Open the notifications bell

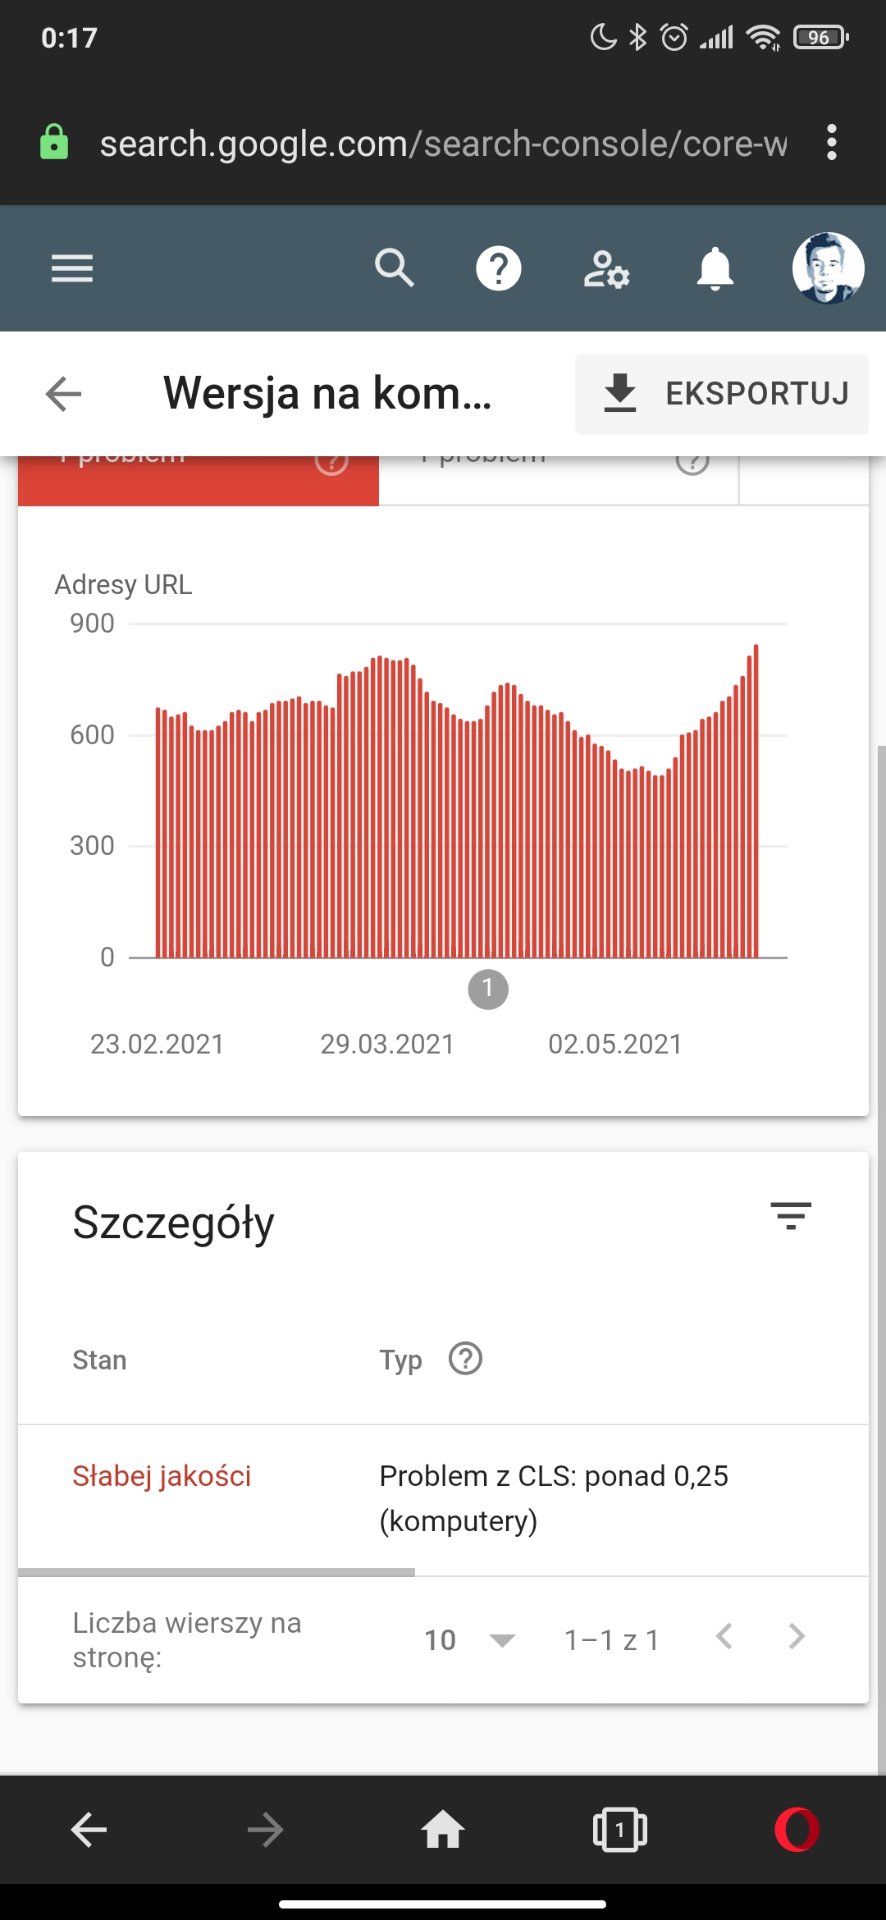pos(715,269)
